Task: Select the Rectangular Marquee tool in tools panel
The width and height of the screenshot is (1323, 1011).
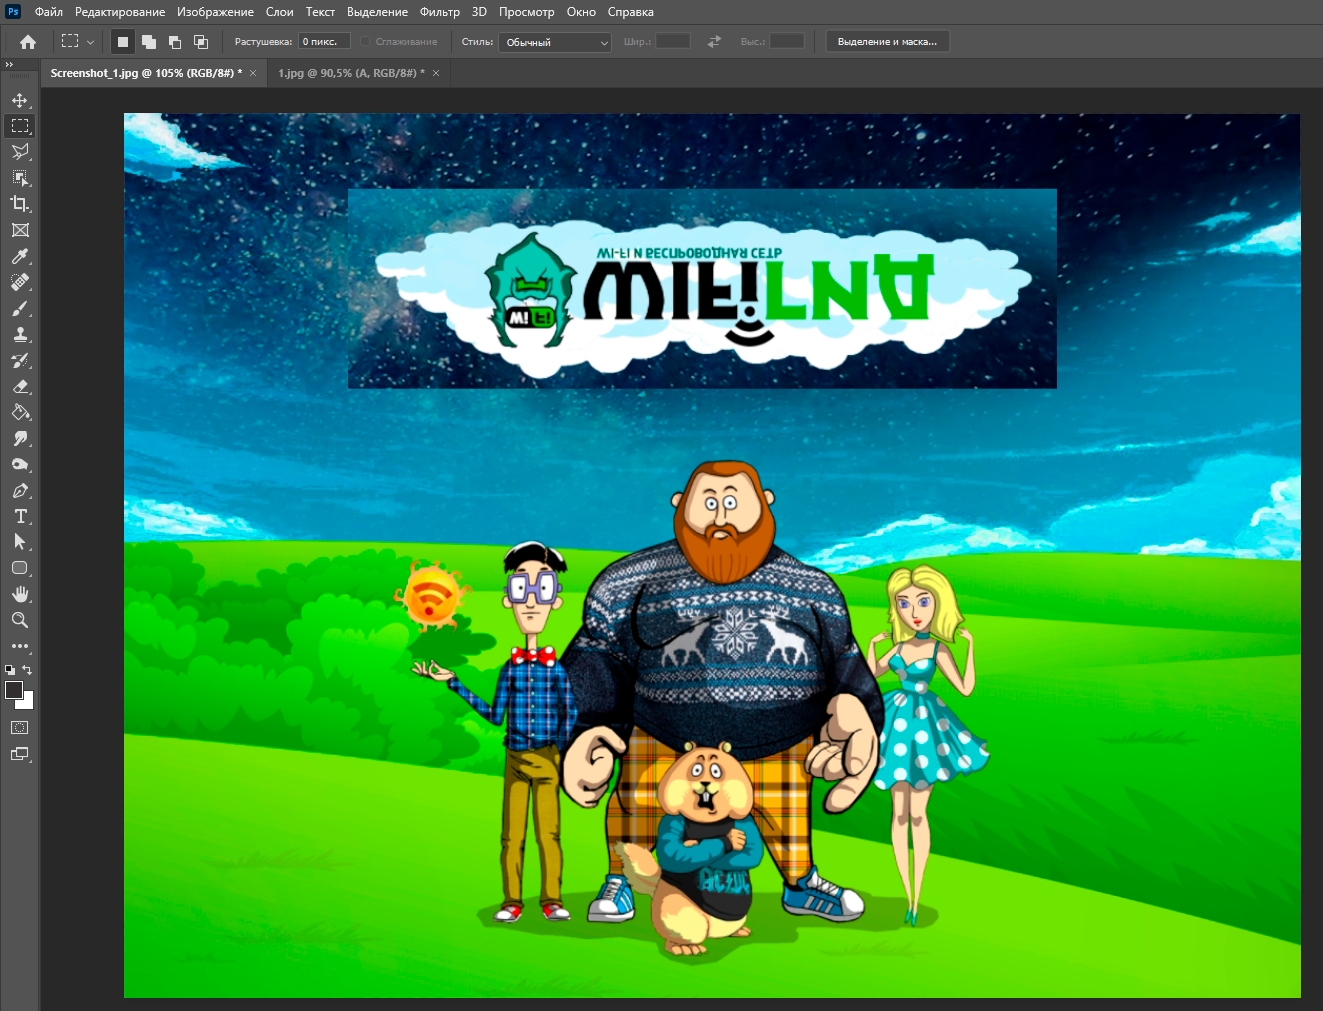Action: point(20,126)
